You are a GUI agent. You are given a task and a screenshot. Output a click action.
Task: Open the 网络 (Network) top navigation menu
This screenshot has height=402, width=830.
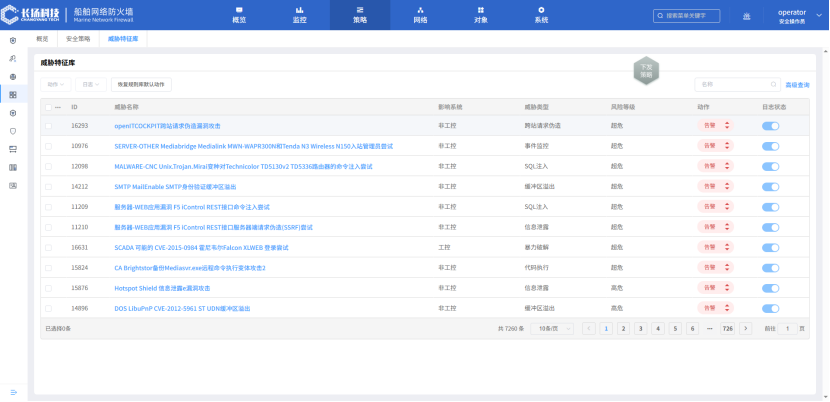click(x=420, y=15)
